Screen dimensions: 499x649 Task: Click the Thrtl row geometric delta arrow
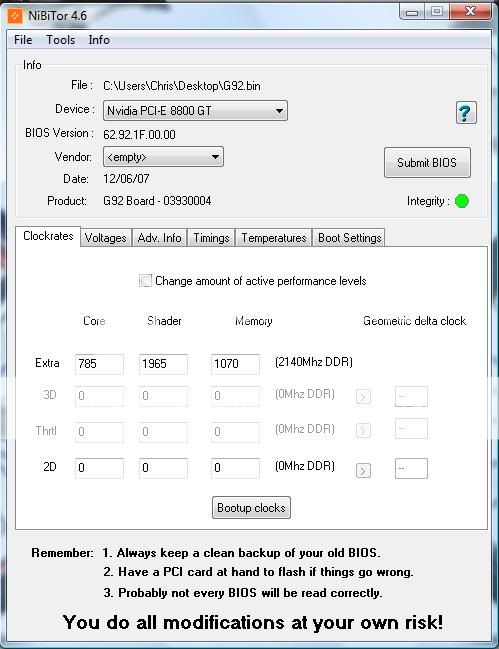pyautogui.click(x=363, y=430)
